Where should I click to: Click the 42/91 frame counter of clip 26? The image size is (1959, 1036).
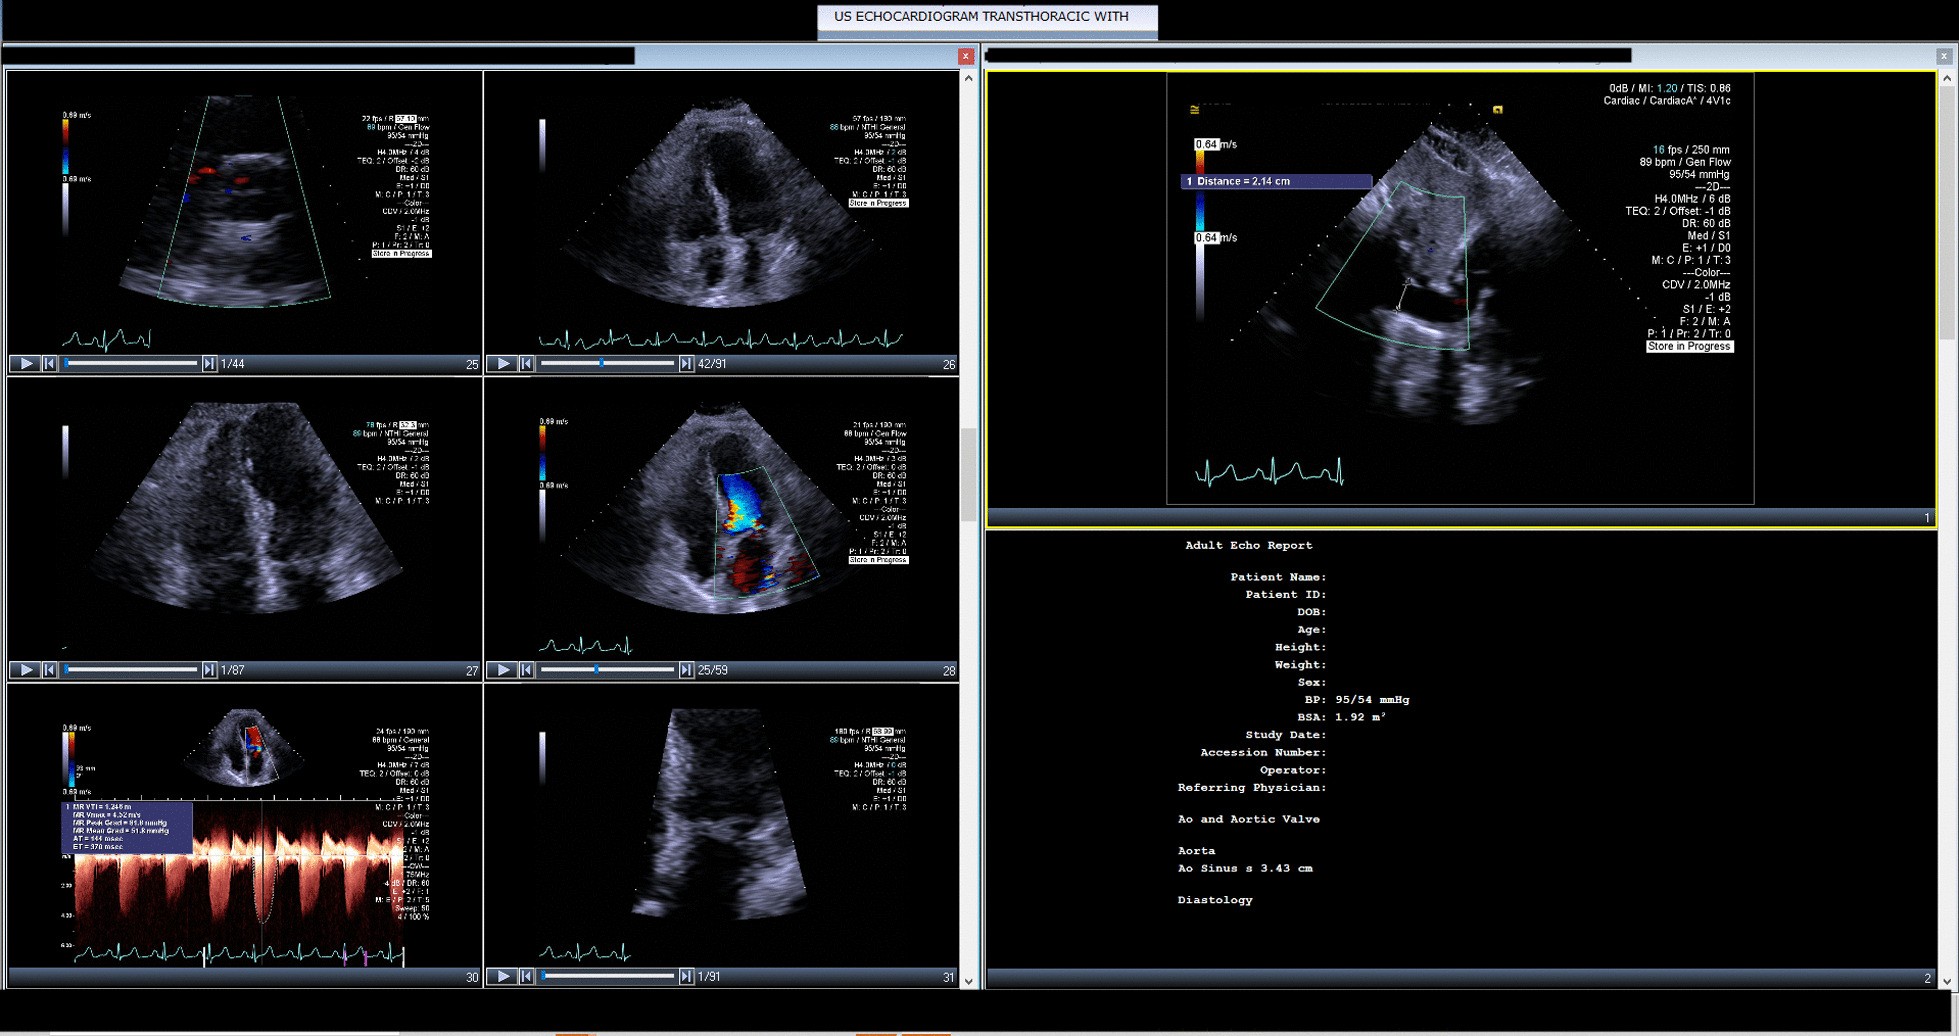(712, 364)
